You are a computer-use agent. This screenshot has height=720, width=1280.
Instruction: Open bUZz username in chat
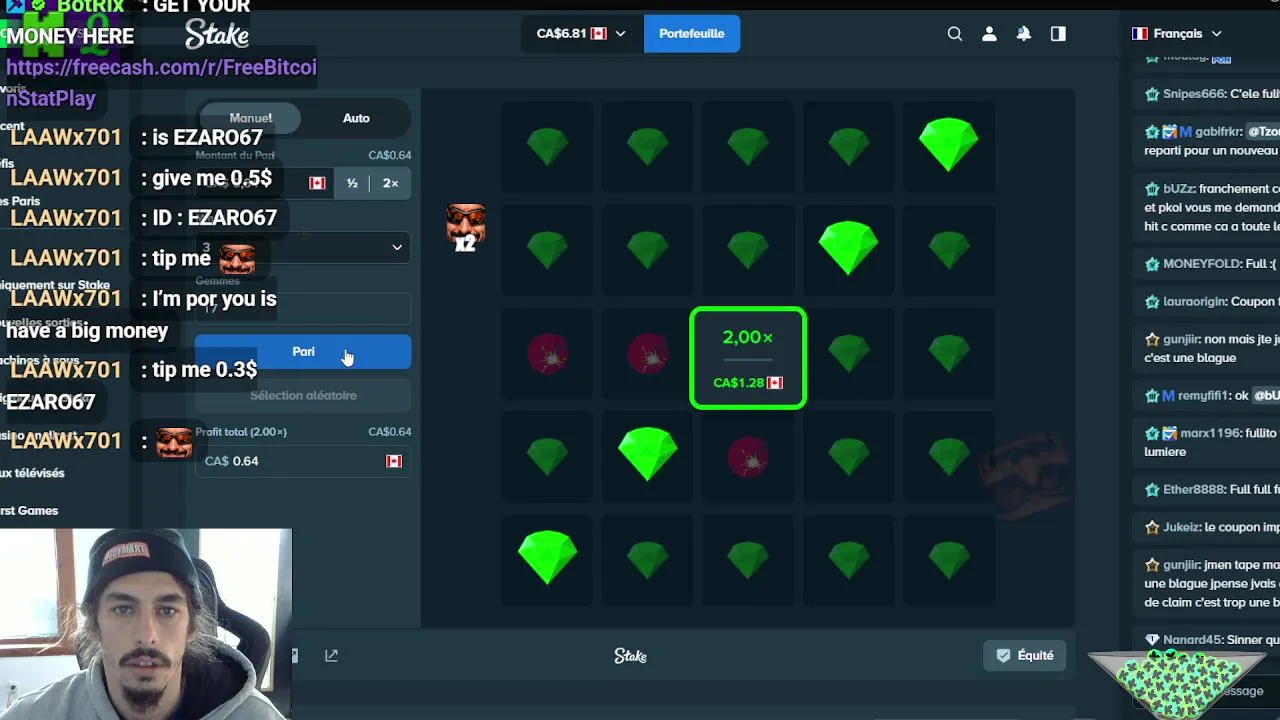(1178, 189)
